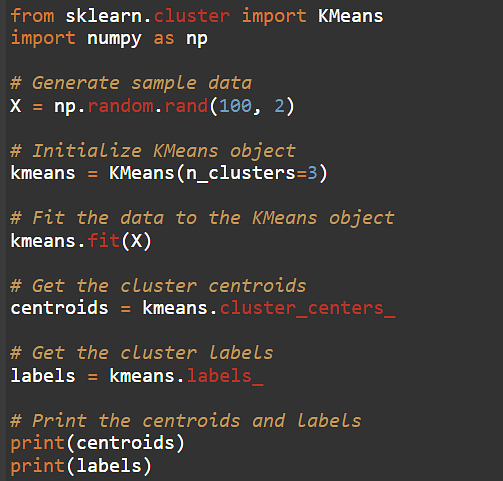Click the labels_ attribute

225,376
